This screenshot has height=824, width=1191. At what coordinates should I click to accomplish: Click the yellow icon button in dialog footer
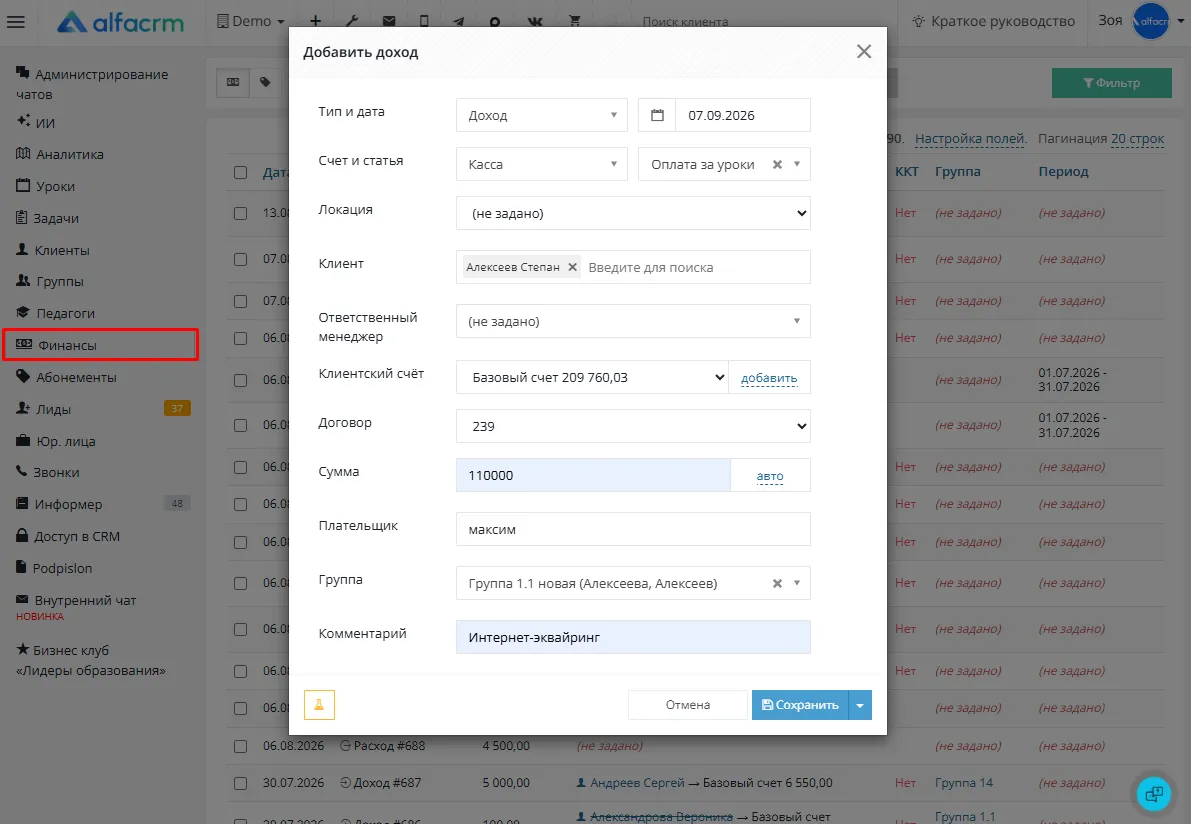pyautogui.click(x=319, y=705)
